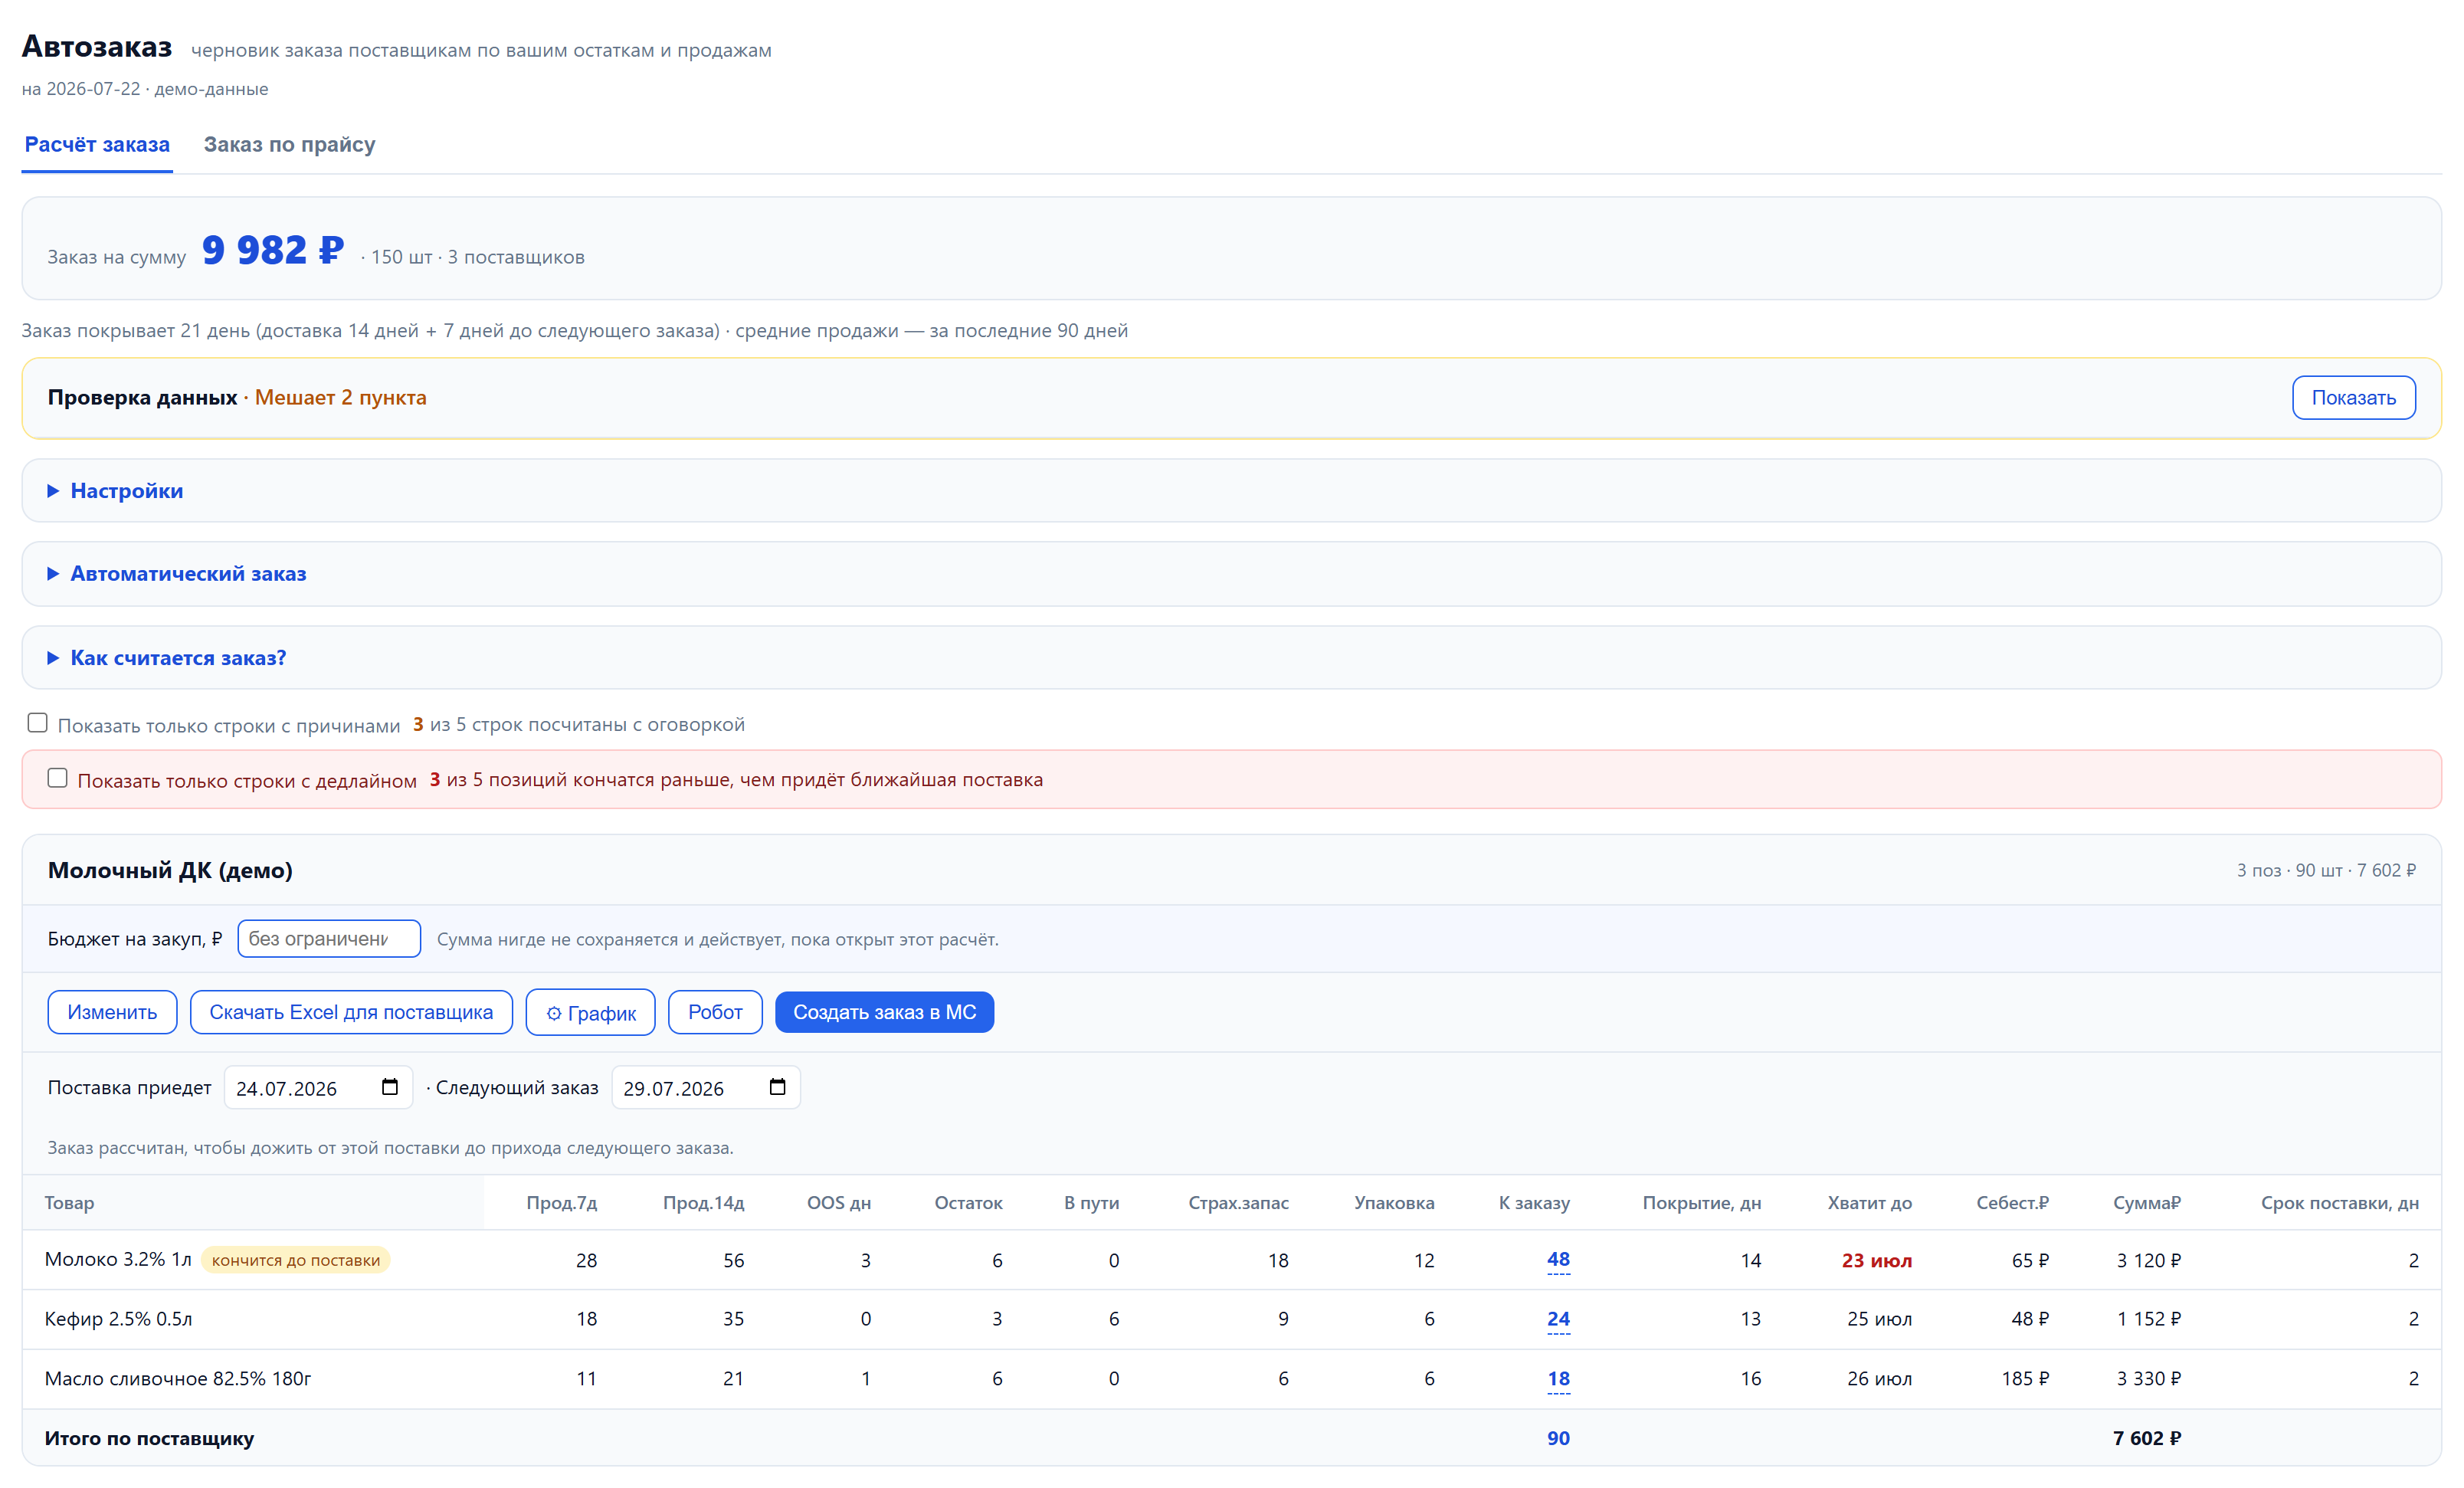
Task: Enable 'Показать только строки с дедлайном' checkbox
Action: (57, 778)
